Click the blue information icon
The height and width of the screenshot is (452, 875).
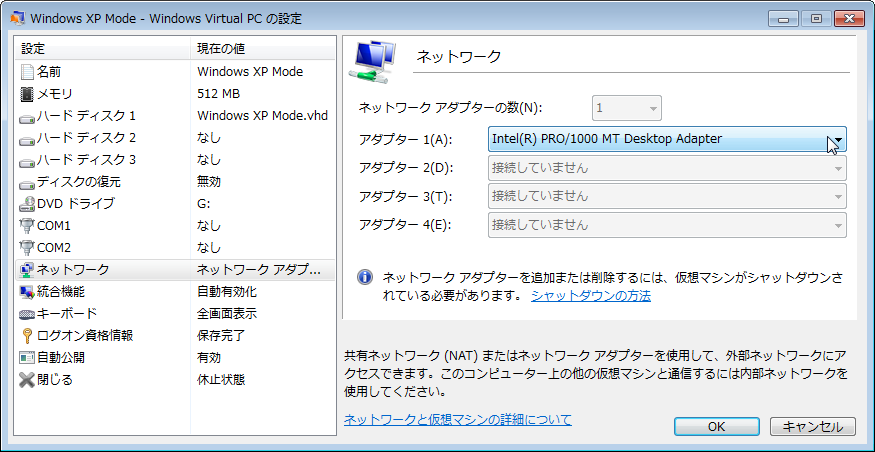pos(365,277)
